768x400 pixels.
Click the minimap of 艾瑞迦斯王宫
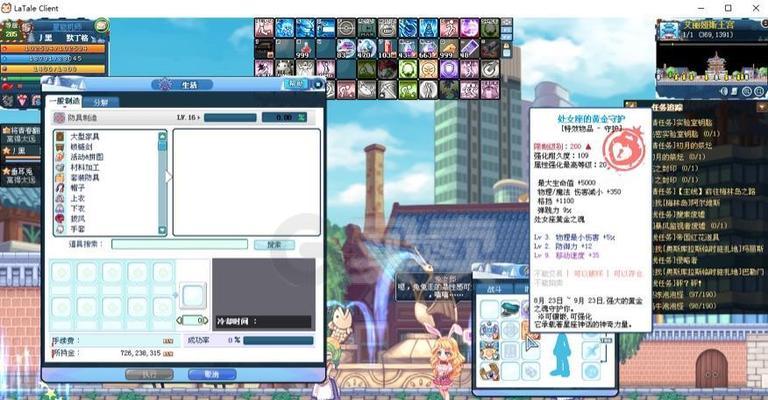click(711, 64)
